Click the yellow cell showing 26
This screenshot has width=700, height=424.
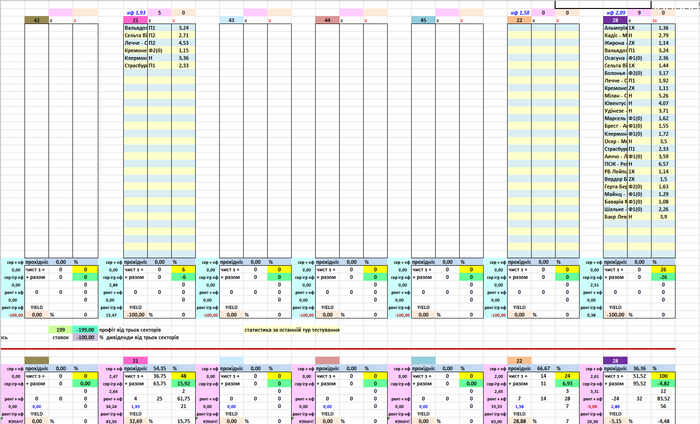coord(663,270)
